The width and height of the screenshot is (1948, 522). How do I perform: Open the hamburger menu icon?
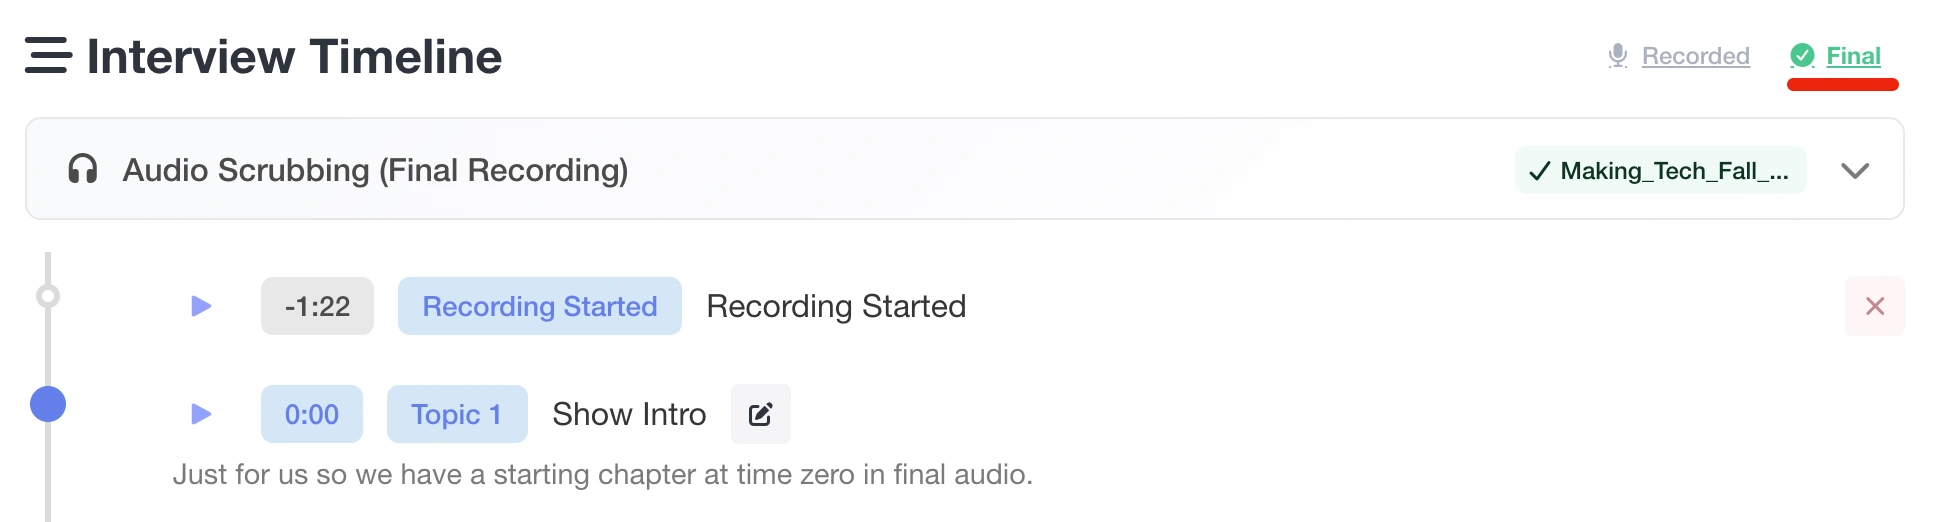tap(48, 56)
